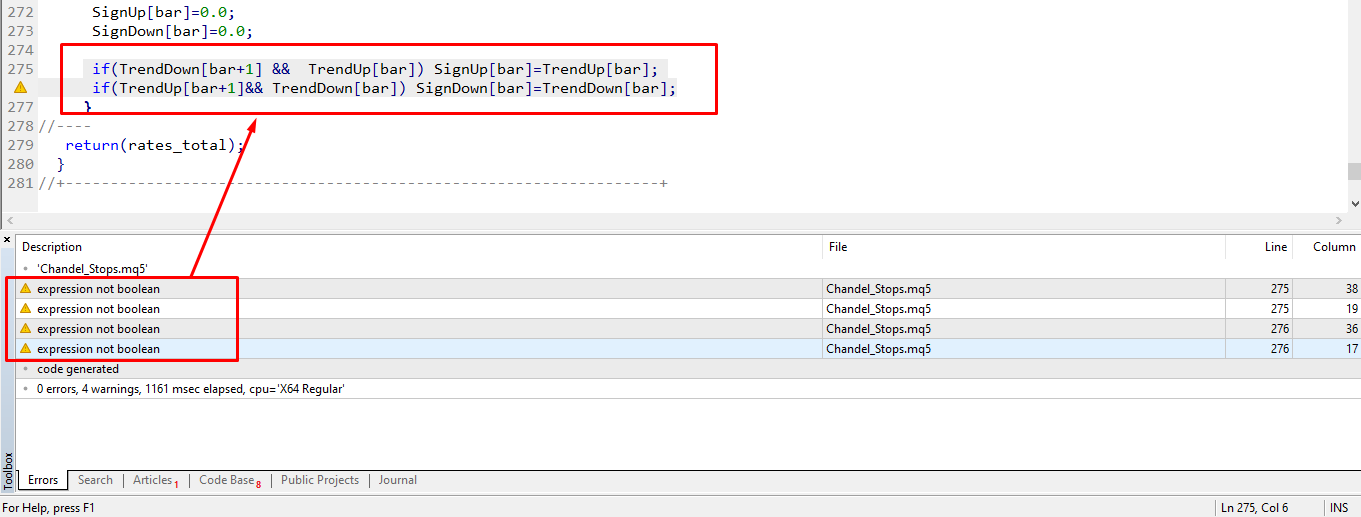The image size is (1361, 517).
Task: Switch to Public Projects tab
Action: [320, 480]
